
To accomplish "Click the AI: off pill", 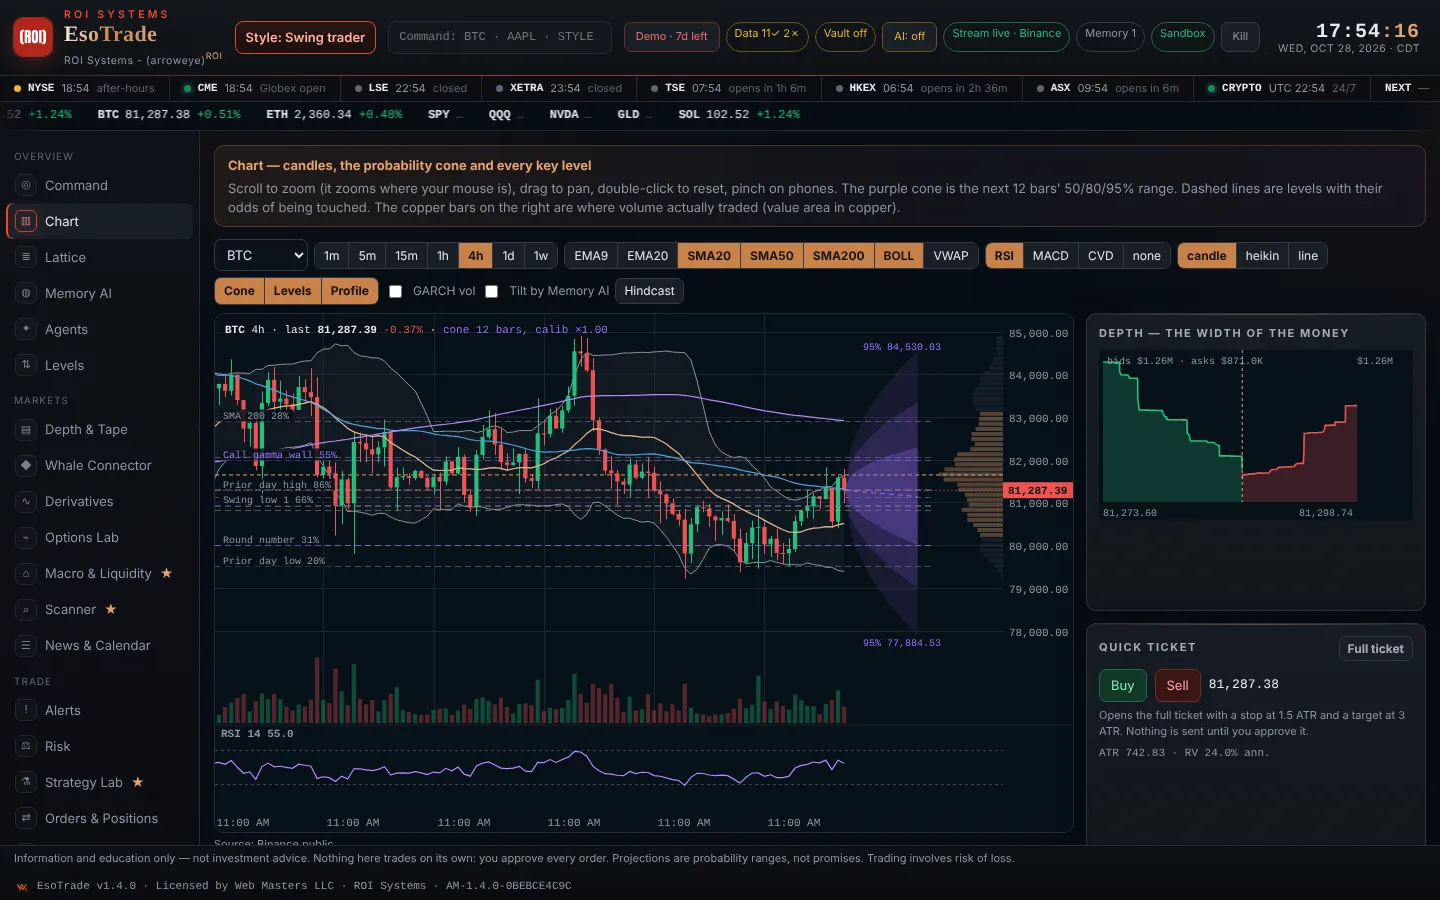I will 909,37.
